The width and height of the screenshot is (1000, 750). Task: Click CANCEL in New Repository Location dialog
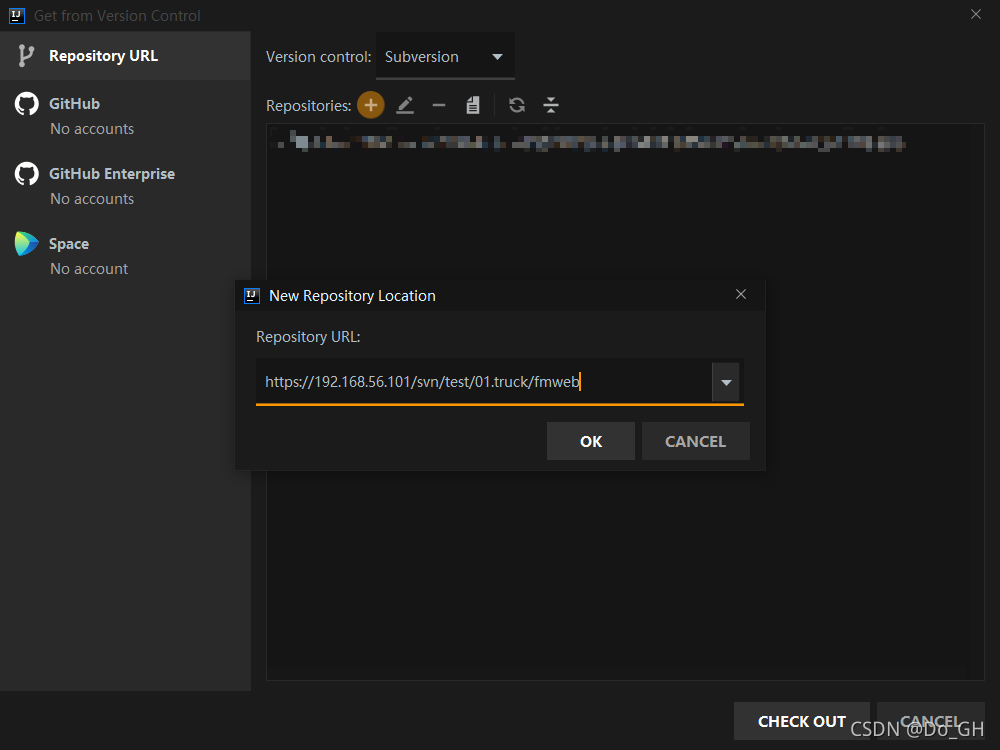[696, 441]
